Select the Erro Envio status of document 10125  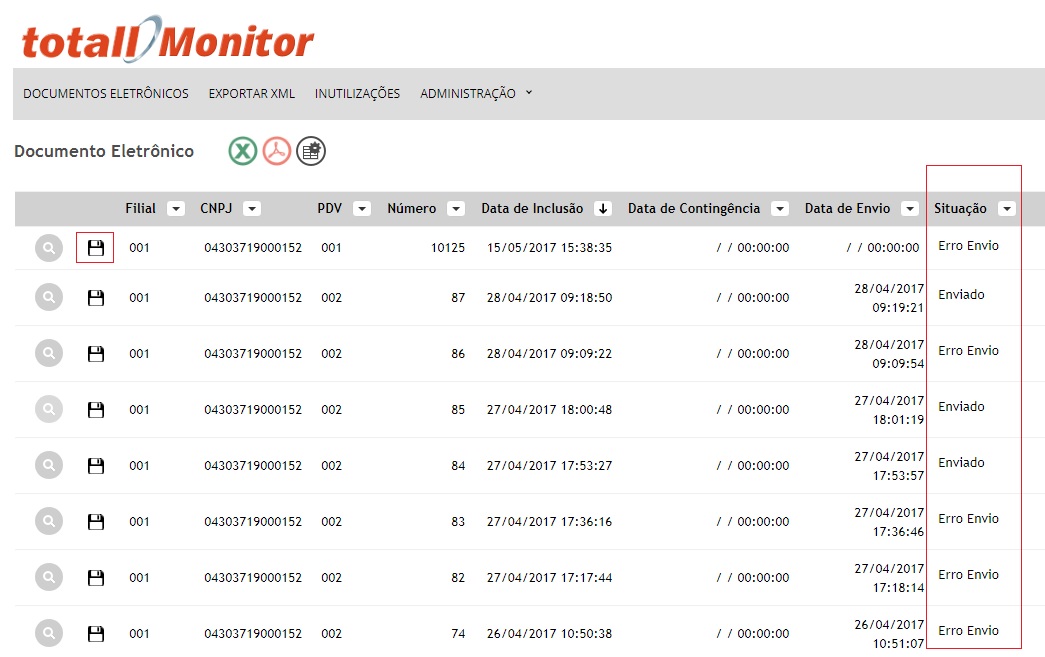968,246
